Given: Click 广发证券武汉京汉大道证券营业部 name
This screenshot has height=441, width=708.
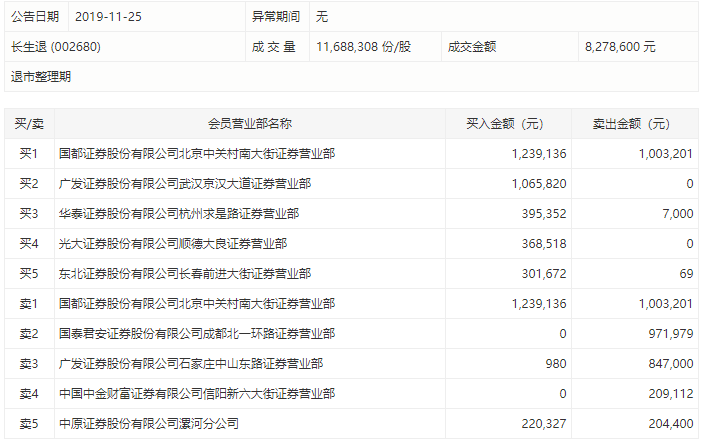Looking at the screenshot, I should tap(185, 184).
